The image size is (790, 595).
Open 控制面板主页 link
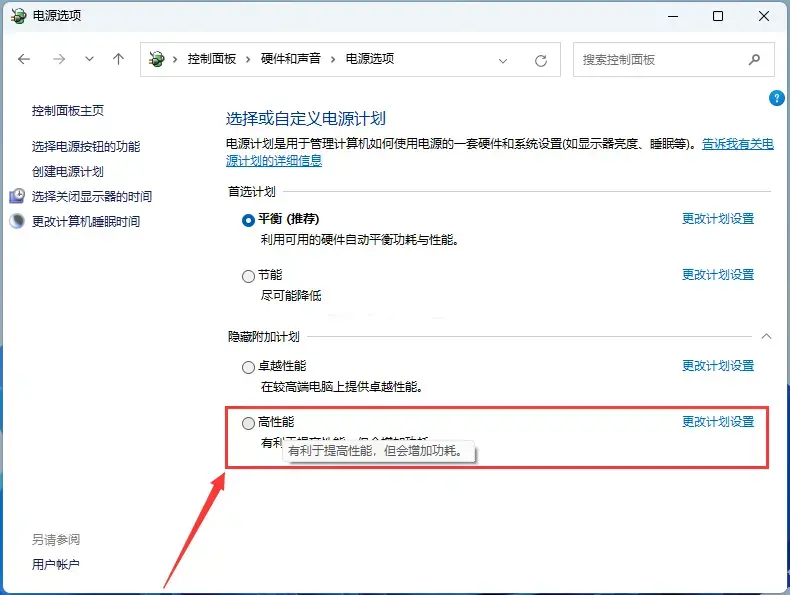(x=68, y=111)
